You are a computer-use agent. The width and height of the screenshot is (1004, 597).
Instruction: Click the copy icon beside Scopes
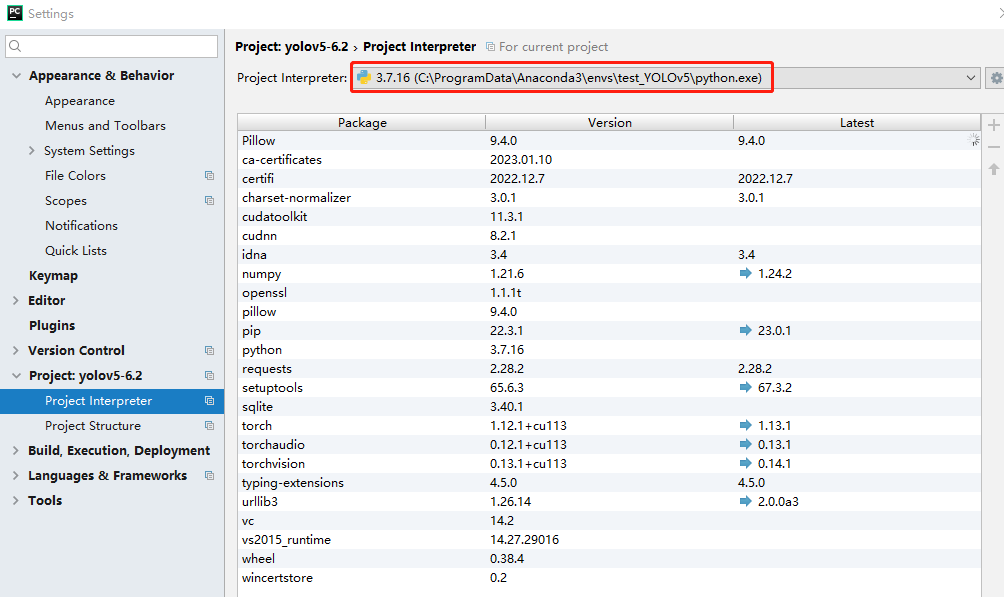[x=209, y=200]
